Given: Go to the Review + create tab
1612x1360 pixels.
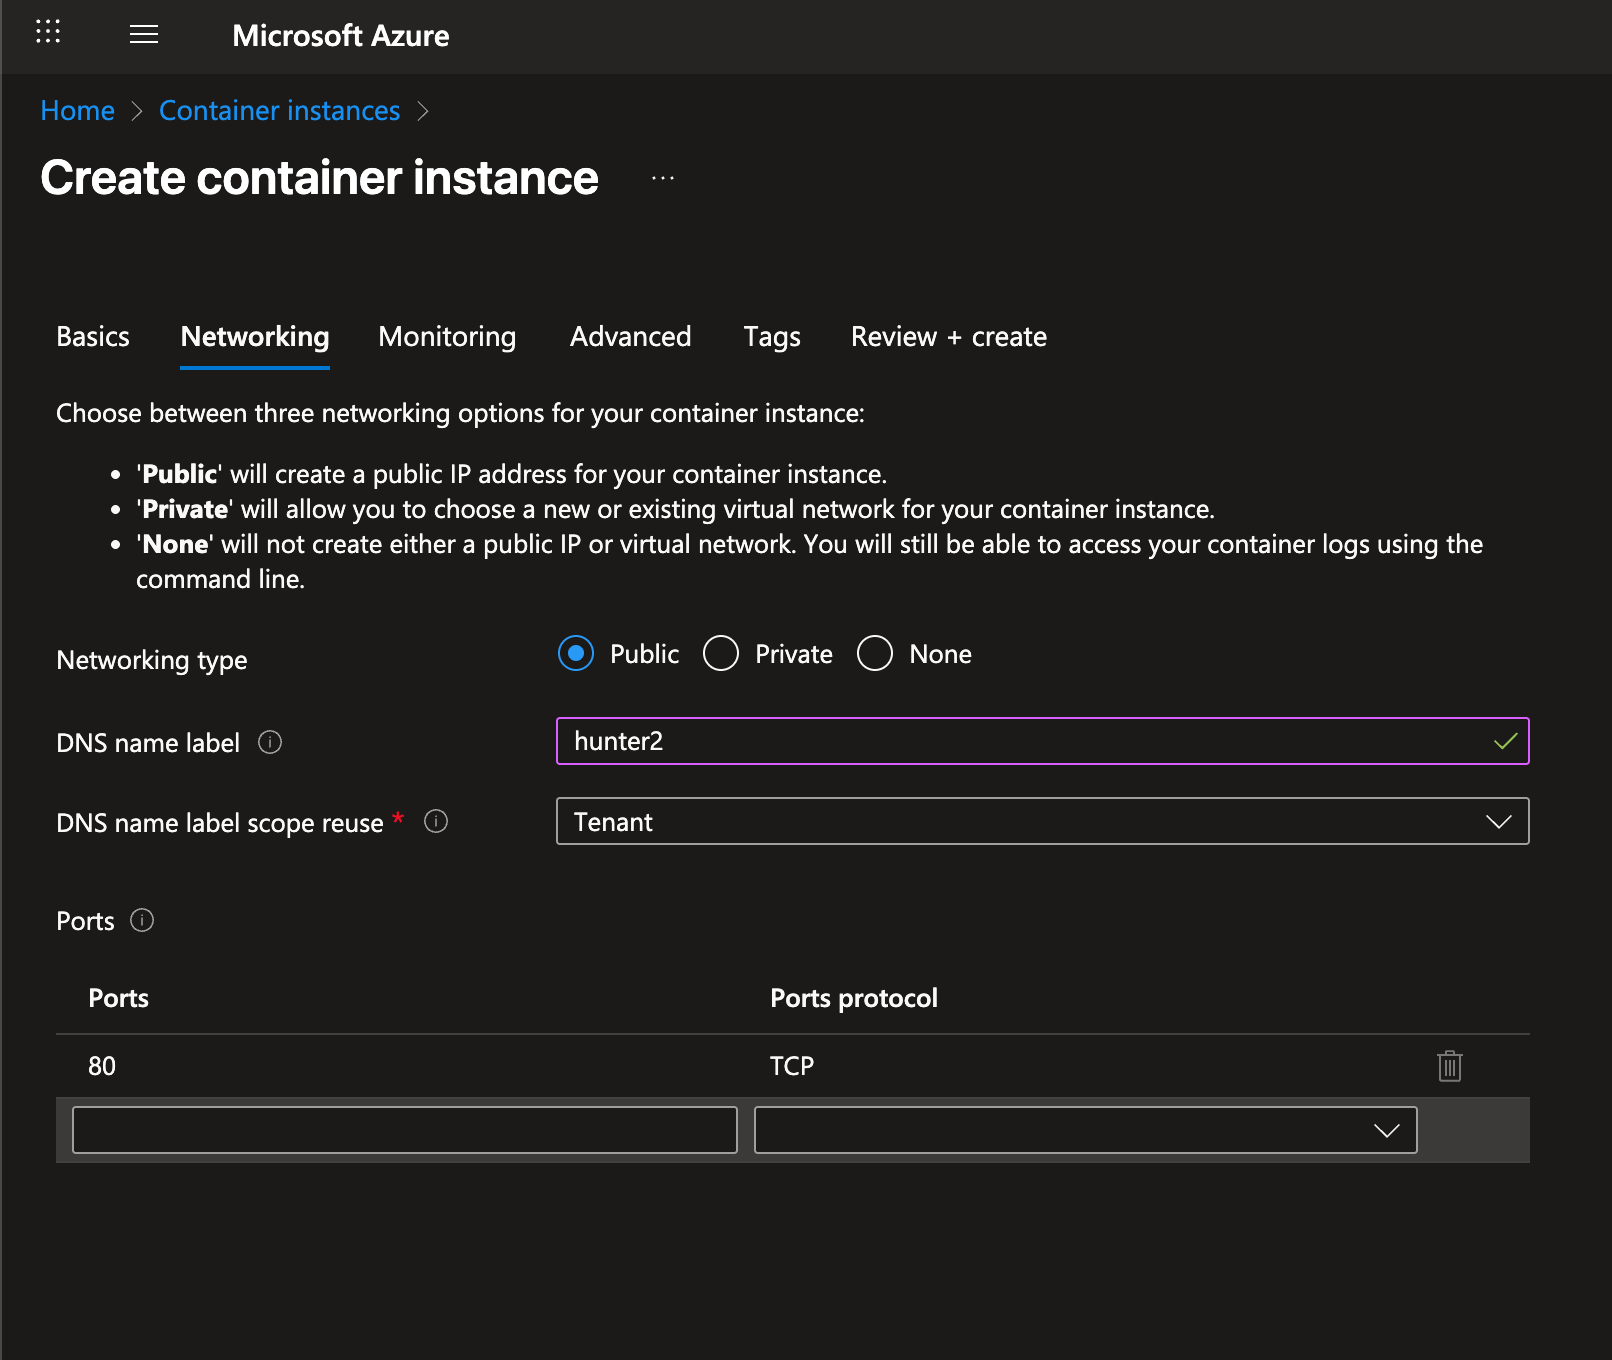Looking at the screenshot, I should coord(948,337).
